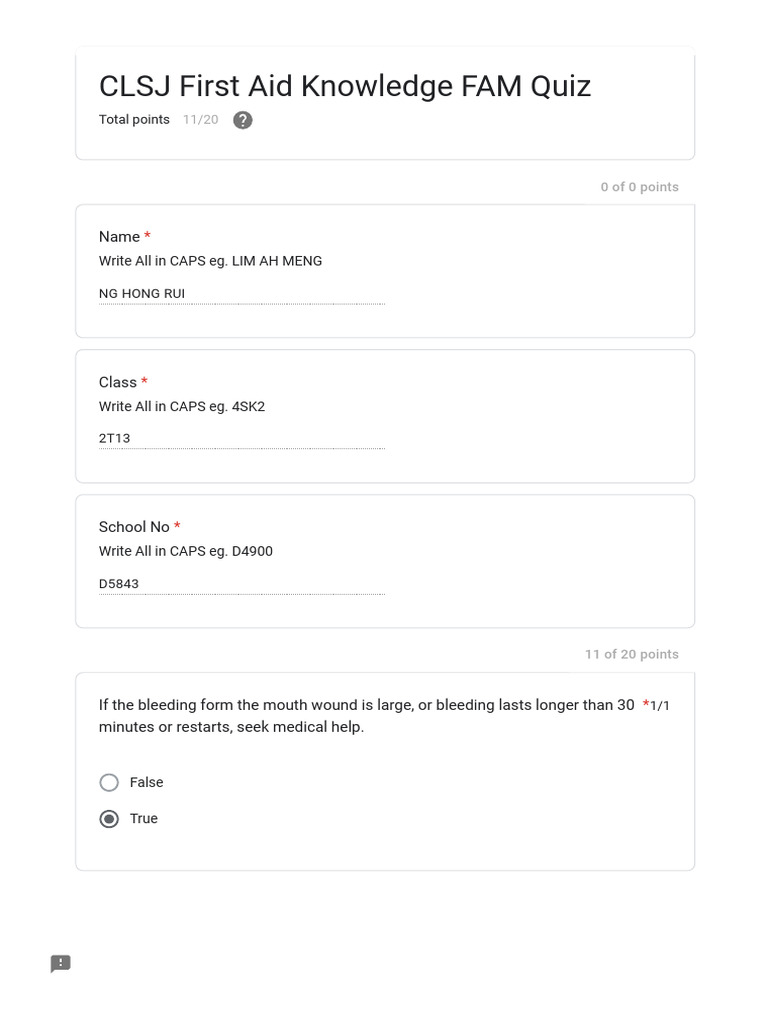Click the "11 of 20 points" section text

pyautogui.click(x=631, y=654)
